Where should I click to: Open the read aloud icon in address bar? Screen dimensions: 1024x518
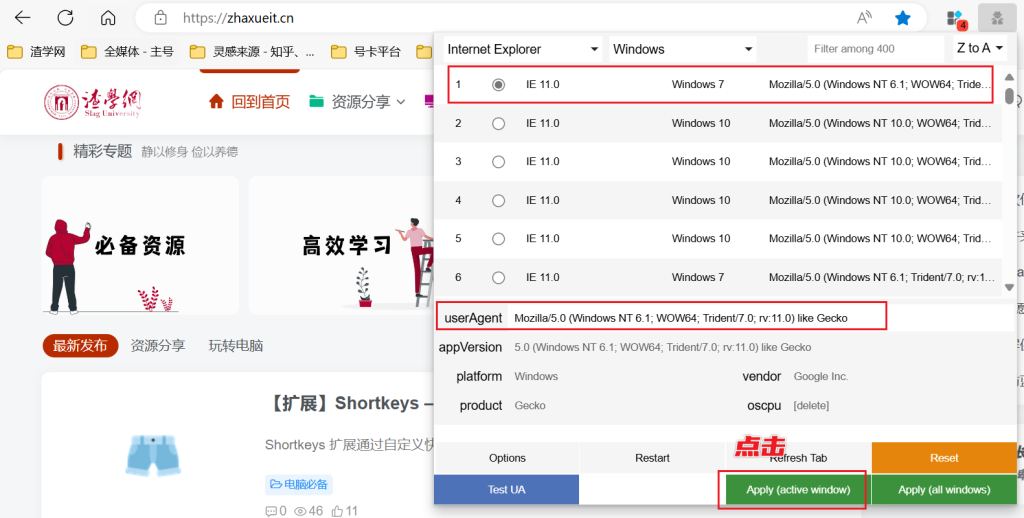865,18
